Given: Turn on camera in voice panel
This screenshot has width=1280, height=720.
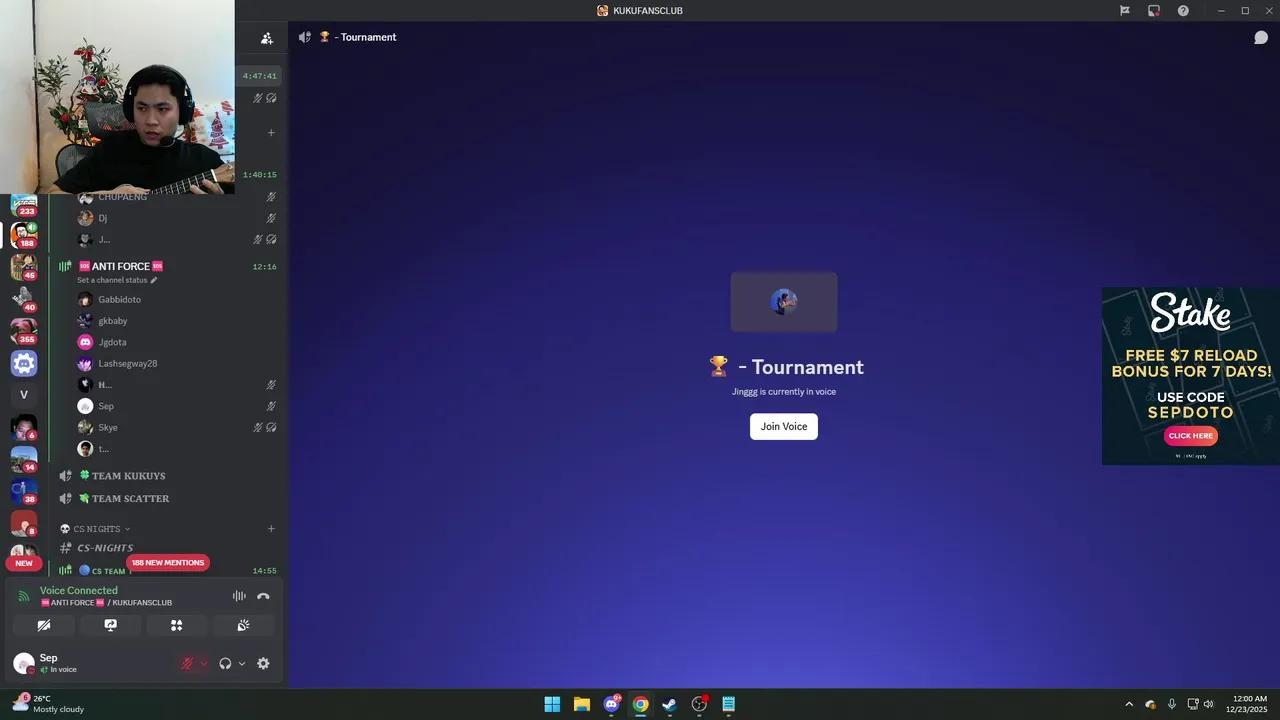Looking at the screenshot, I should pyautogui.click(x=44, y=625).
